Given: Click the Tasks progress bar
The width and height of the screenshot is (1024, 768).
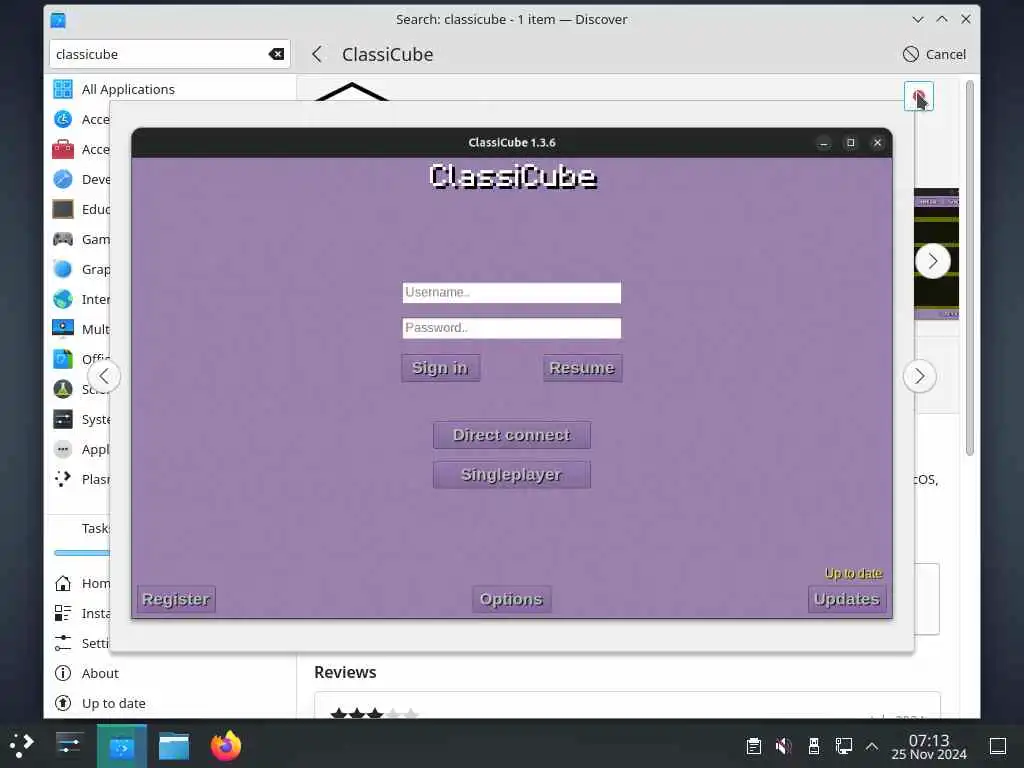Looking at the screenshot, I should point(82,553).
